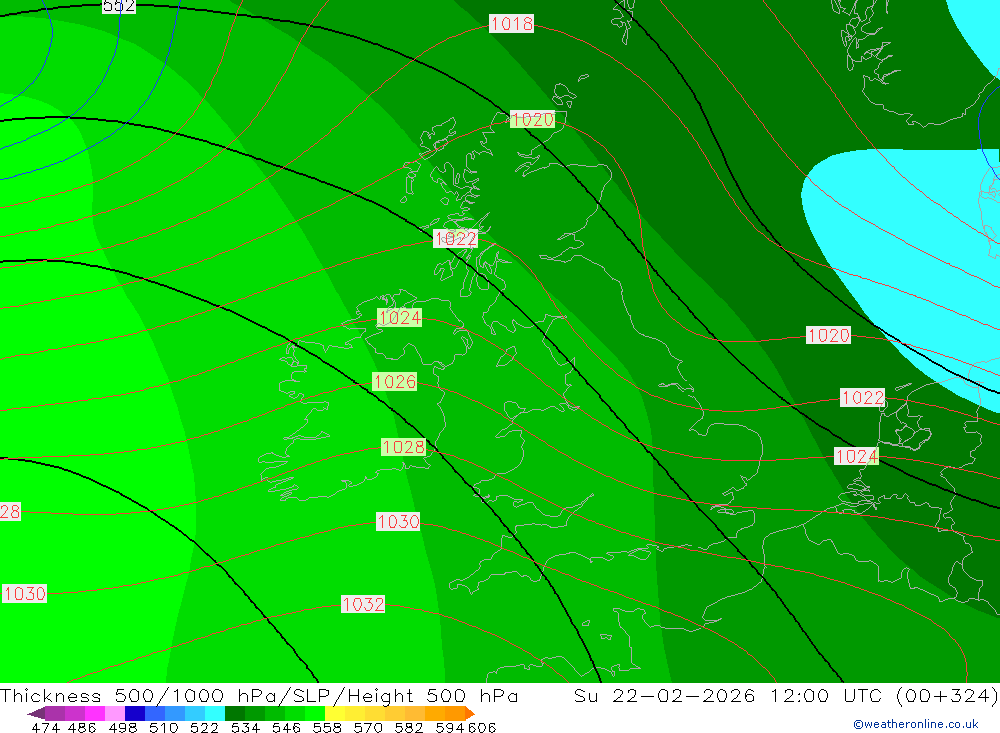Viewport: 1000px width, 733px height.
Task: Click the legend value 594
Action: 450,727
